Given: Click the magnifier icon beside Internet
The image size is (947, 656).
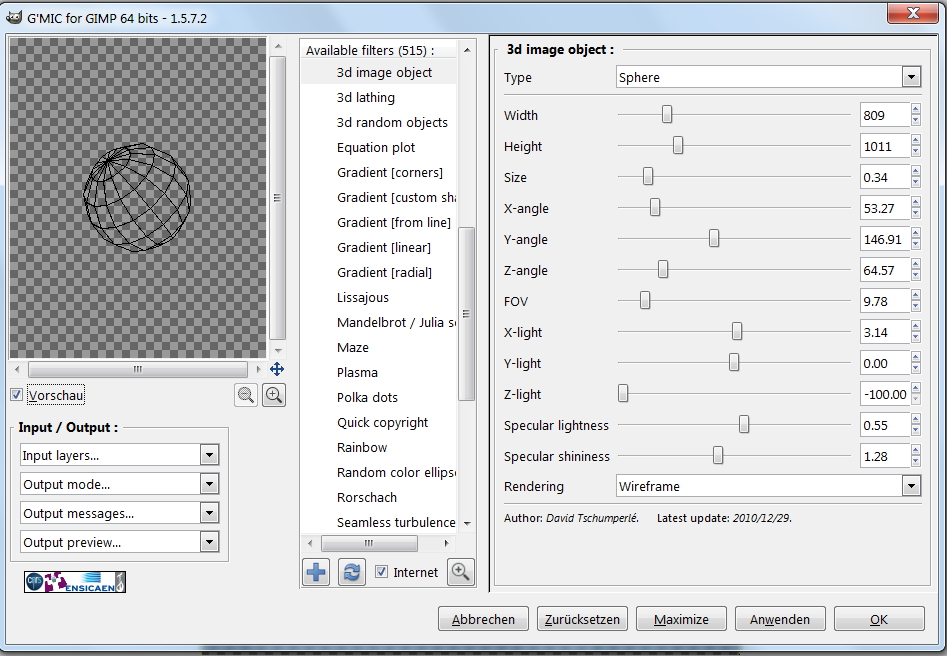Looking at the screenshot, I should [461, 571].
